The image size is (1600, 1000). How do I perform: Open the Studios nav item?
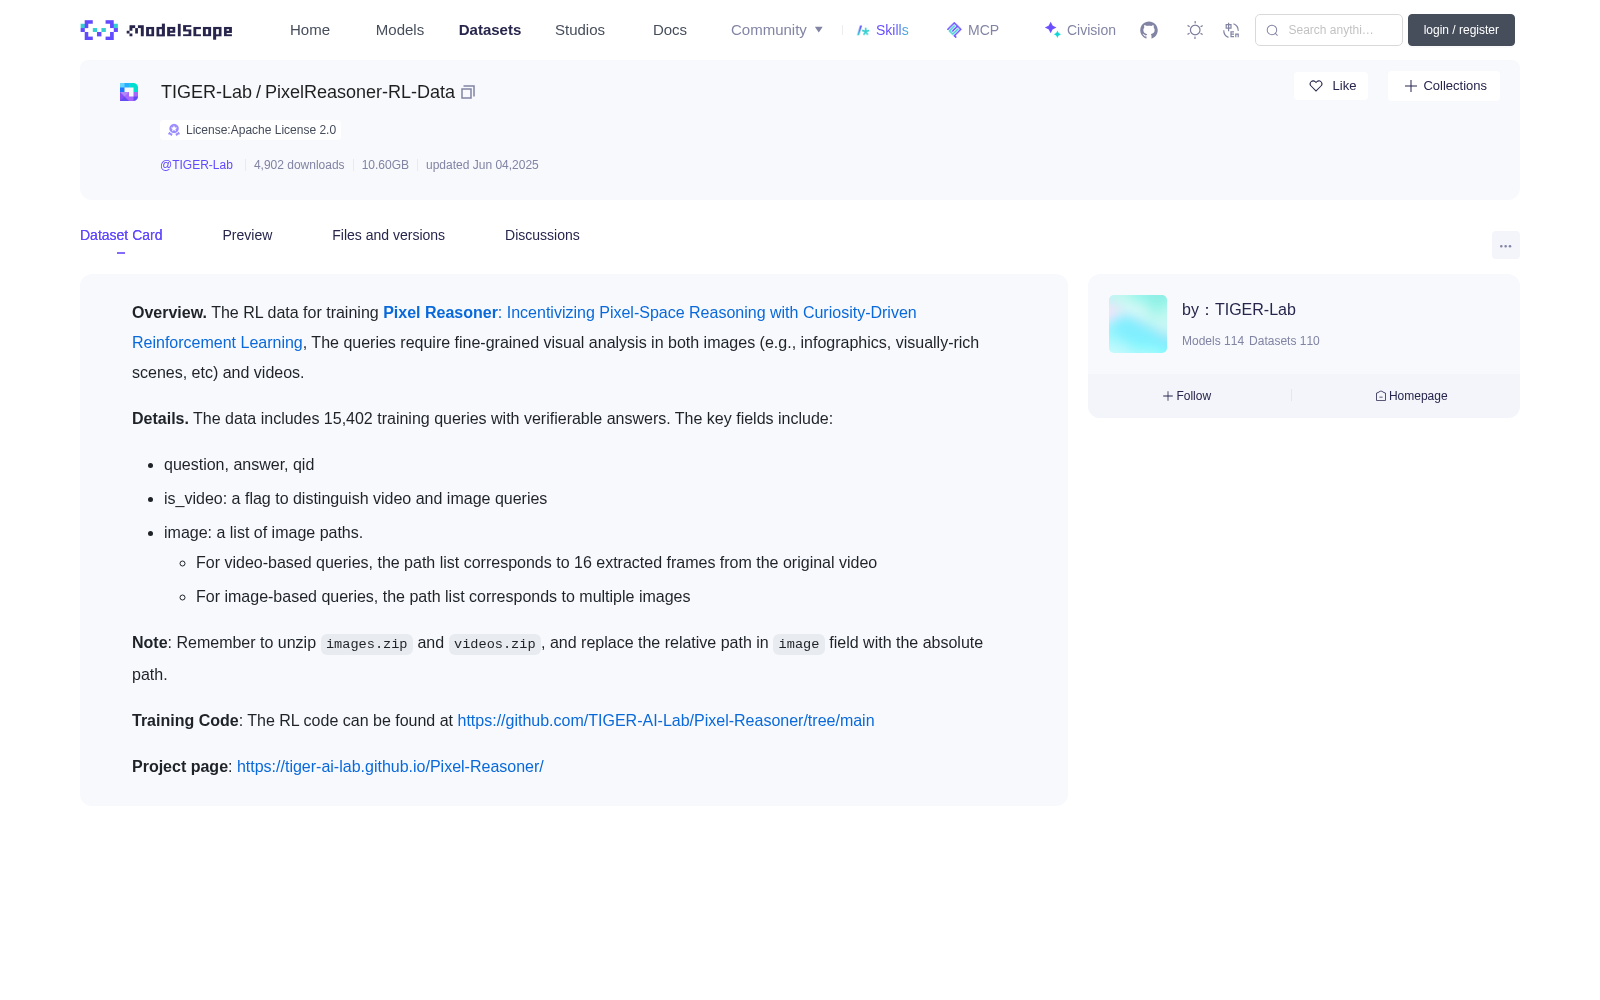[580, 30]
